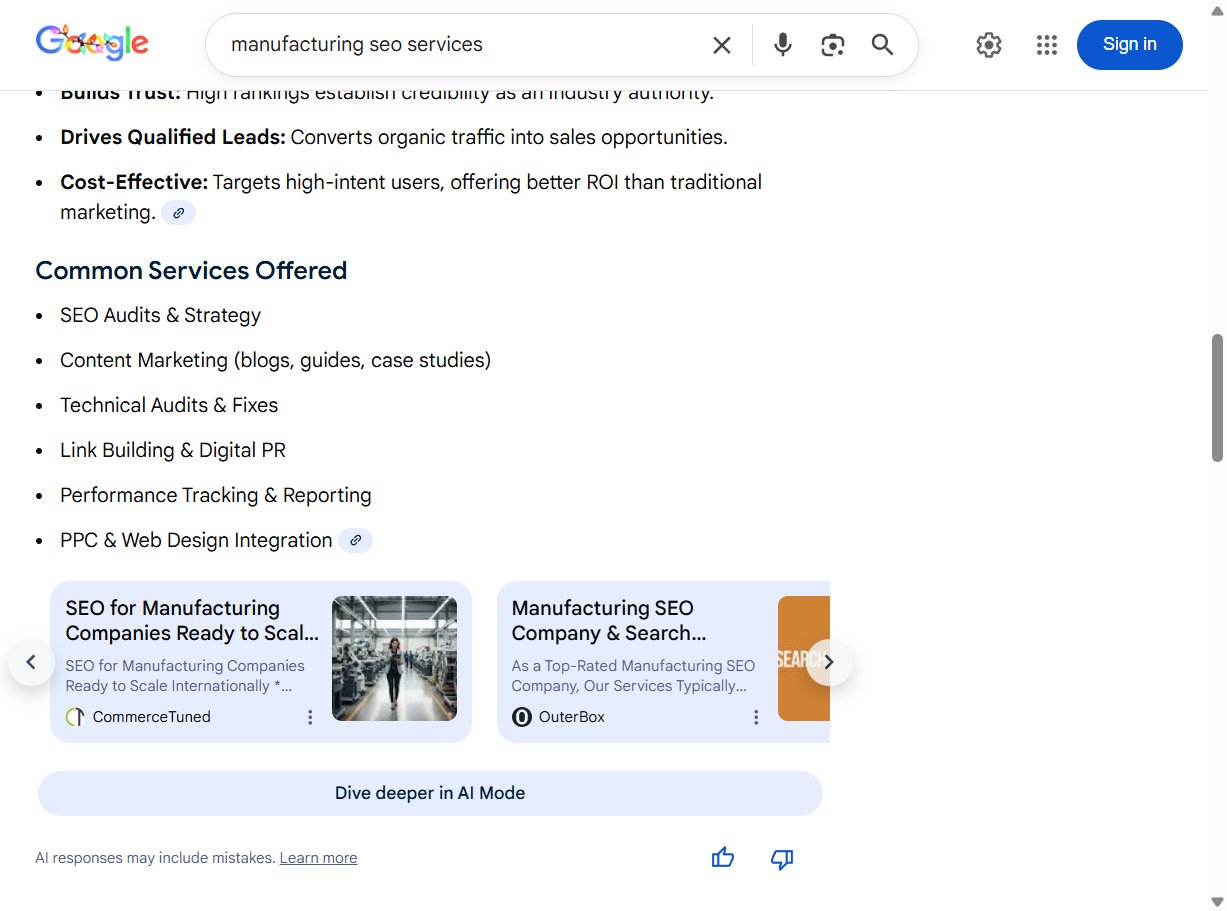The width and height of the screenshot is (1227, 911).
Task: Run the search with the magnifier icon
Action: point(881,44)
